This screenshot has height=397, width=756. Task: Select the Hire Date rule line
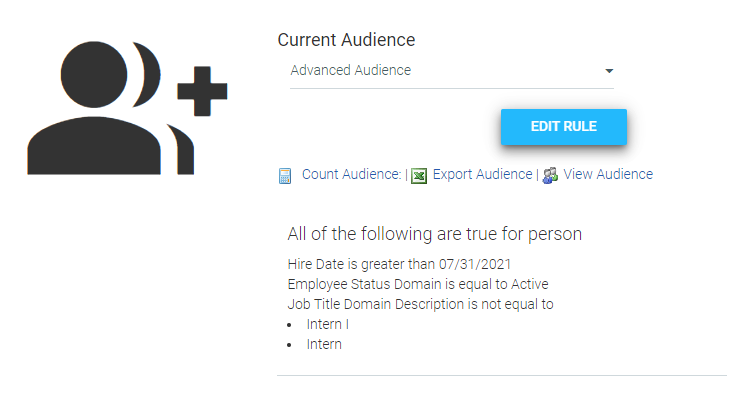(x=399, y=264)
